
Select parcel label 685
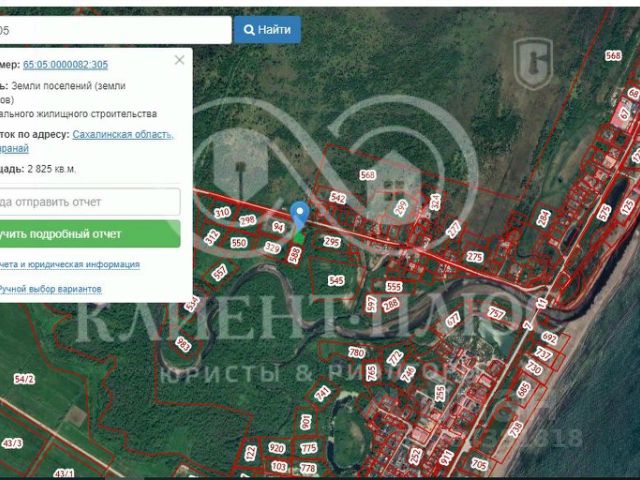[524, 390]
